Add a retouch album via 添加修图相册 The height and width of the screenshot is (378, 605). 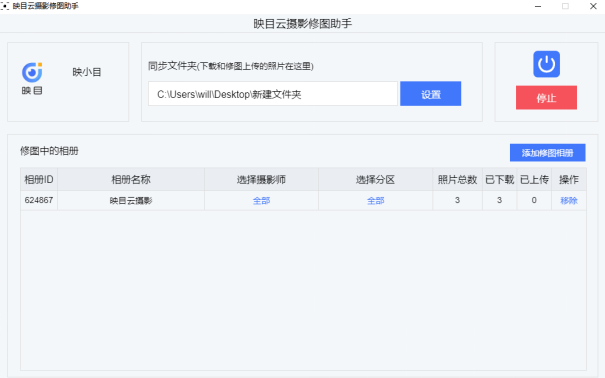pos(548,153)
